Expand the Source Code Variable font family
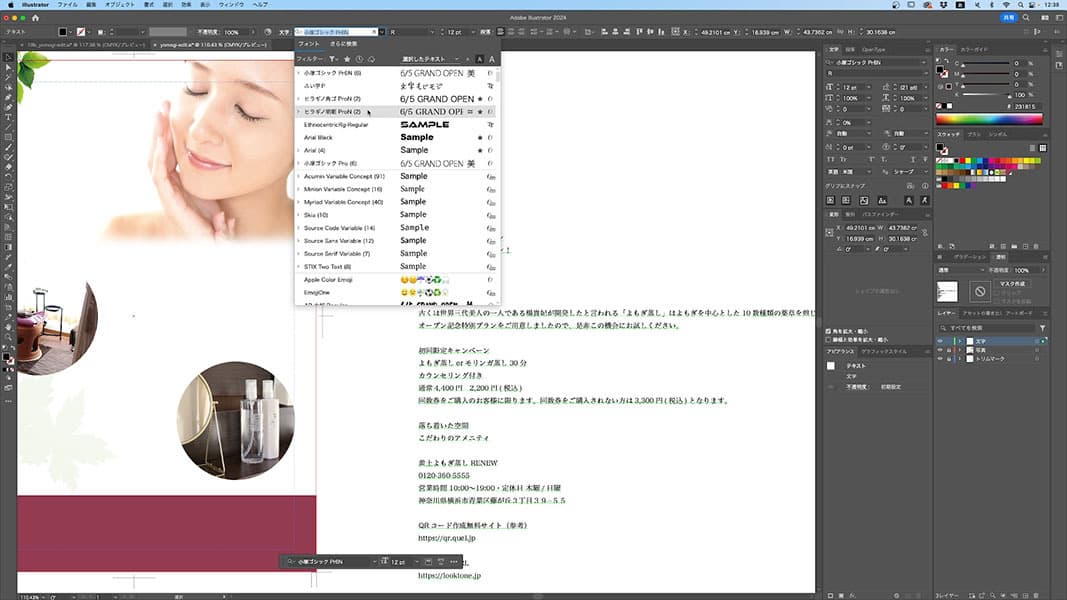The height and width of the screenshot is (600, 1067). pyautogui.click(x=299, y=228)
